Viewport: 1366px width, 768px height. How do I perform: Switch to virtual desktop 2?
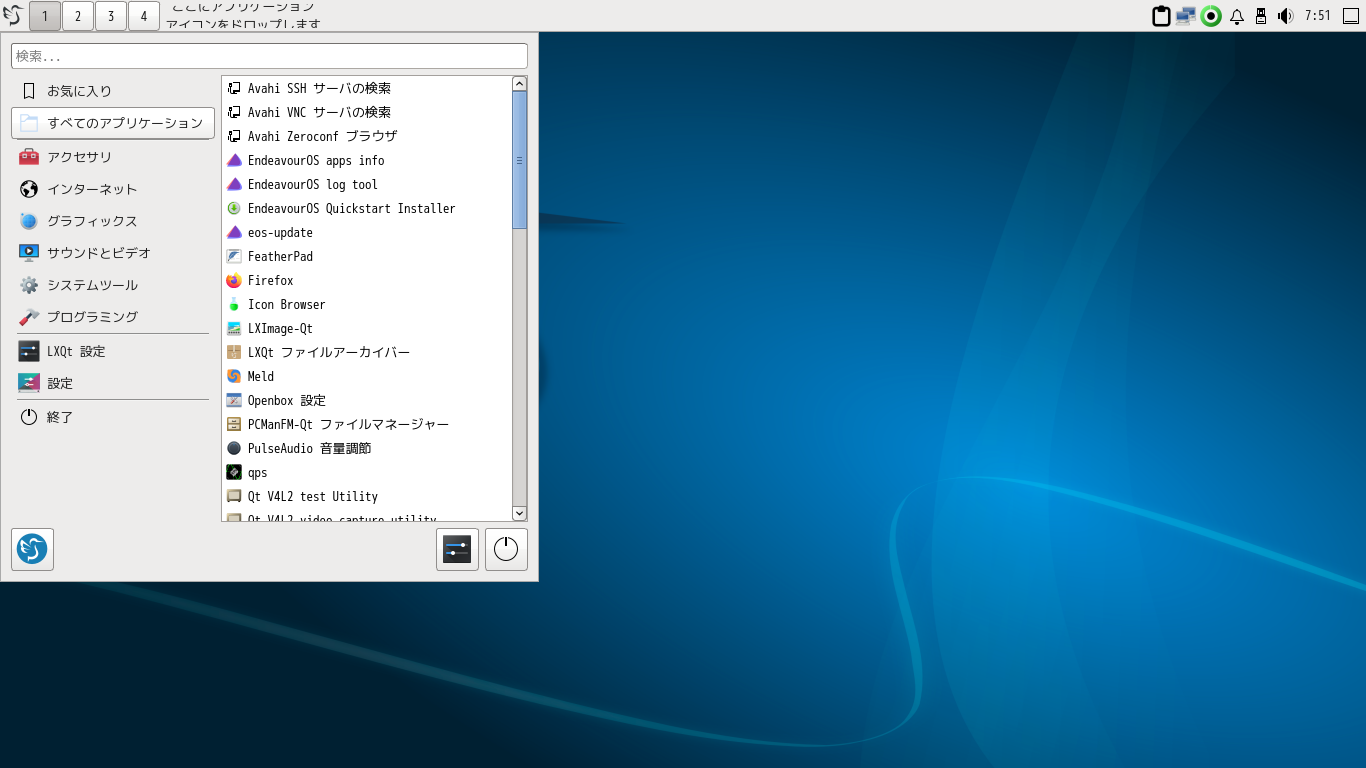[x=78, y=16]
